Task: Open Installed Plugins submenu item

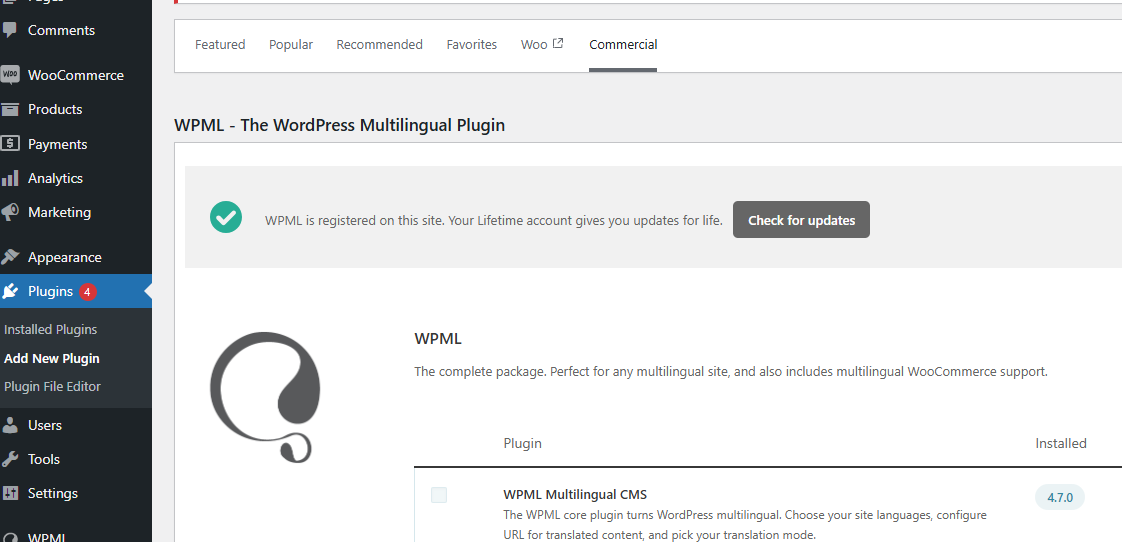Action: [x=51, y=330]
